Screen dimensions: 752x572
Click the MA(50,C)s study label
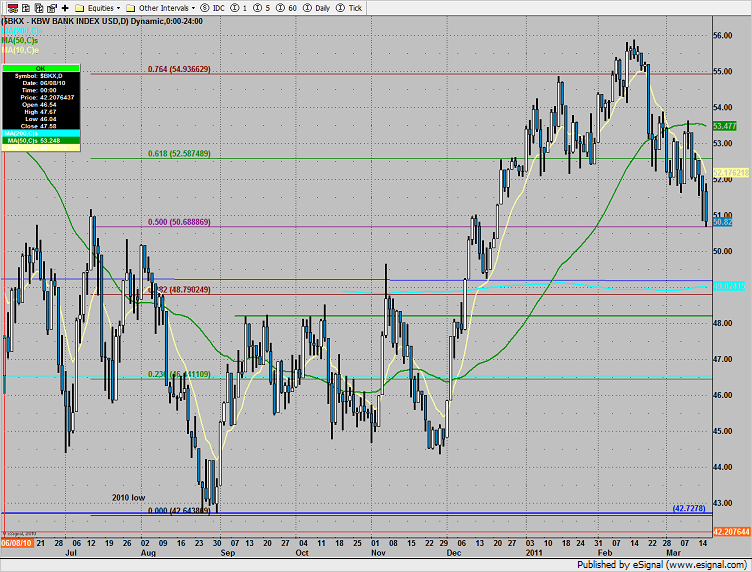tap(20, 41)
